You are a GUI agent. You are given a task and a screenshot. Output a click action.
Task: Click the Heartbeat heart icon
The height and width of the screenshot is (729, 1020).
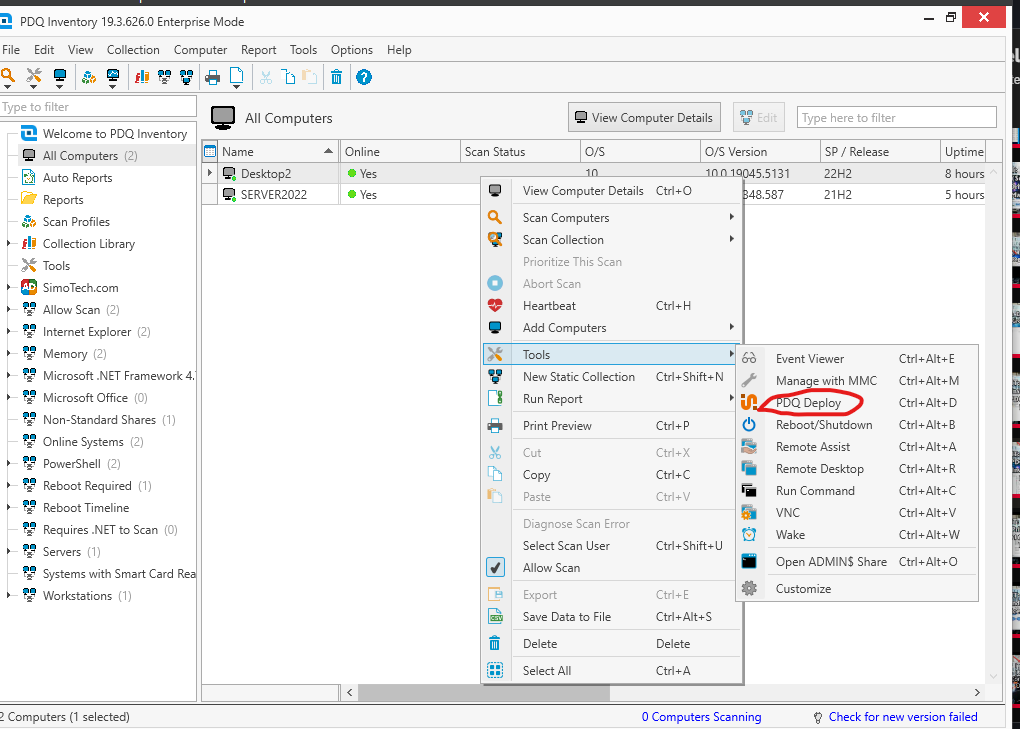[x=495, y=306]
